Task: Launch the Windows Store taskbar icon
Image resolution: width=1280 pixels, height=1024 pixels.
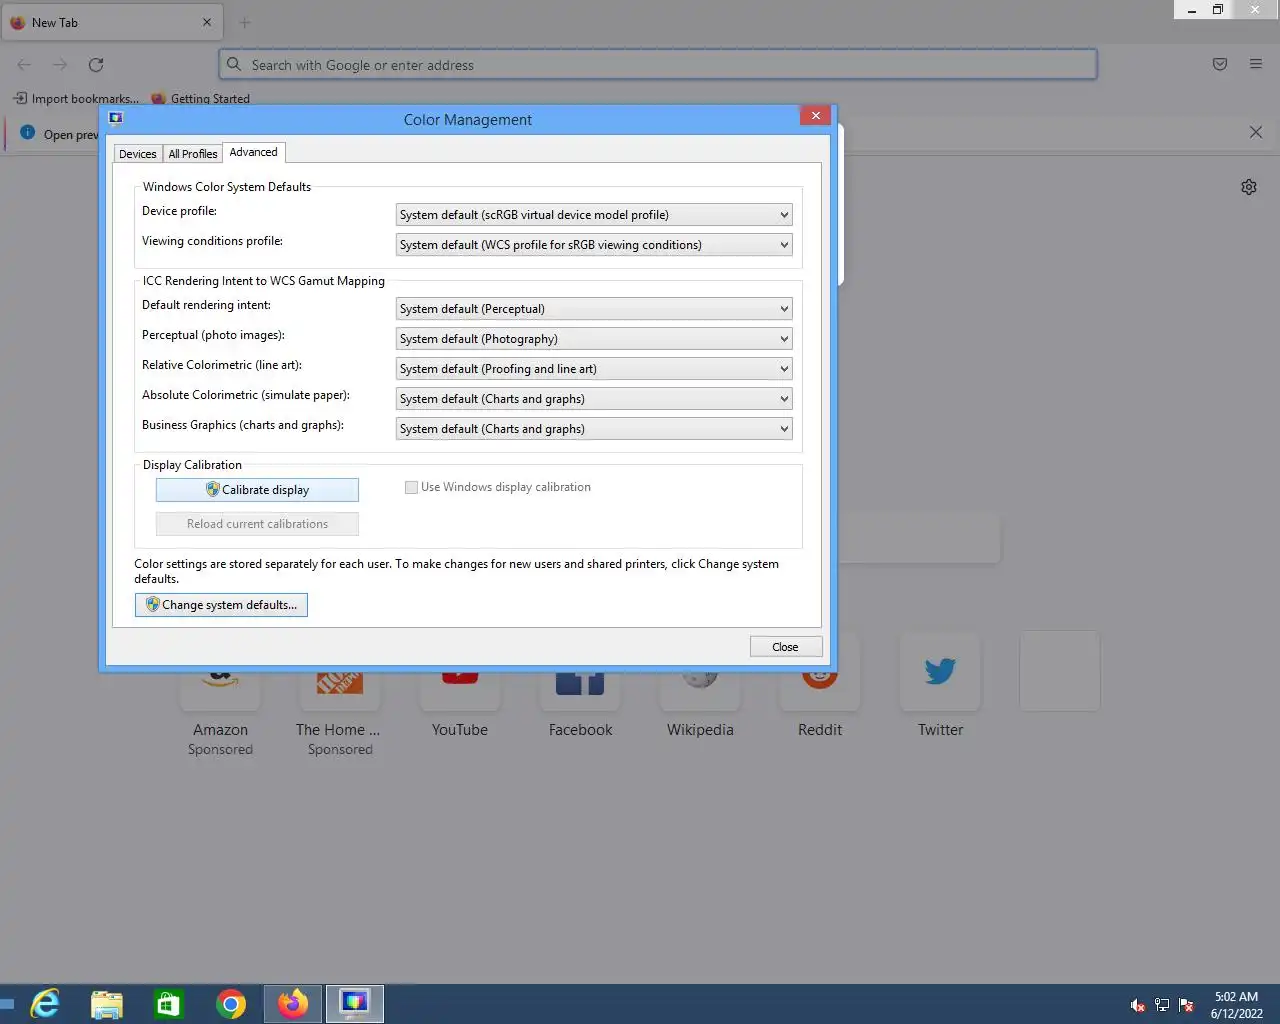Action: point(168,1003)
